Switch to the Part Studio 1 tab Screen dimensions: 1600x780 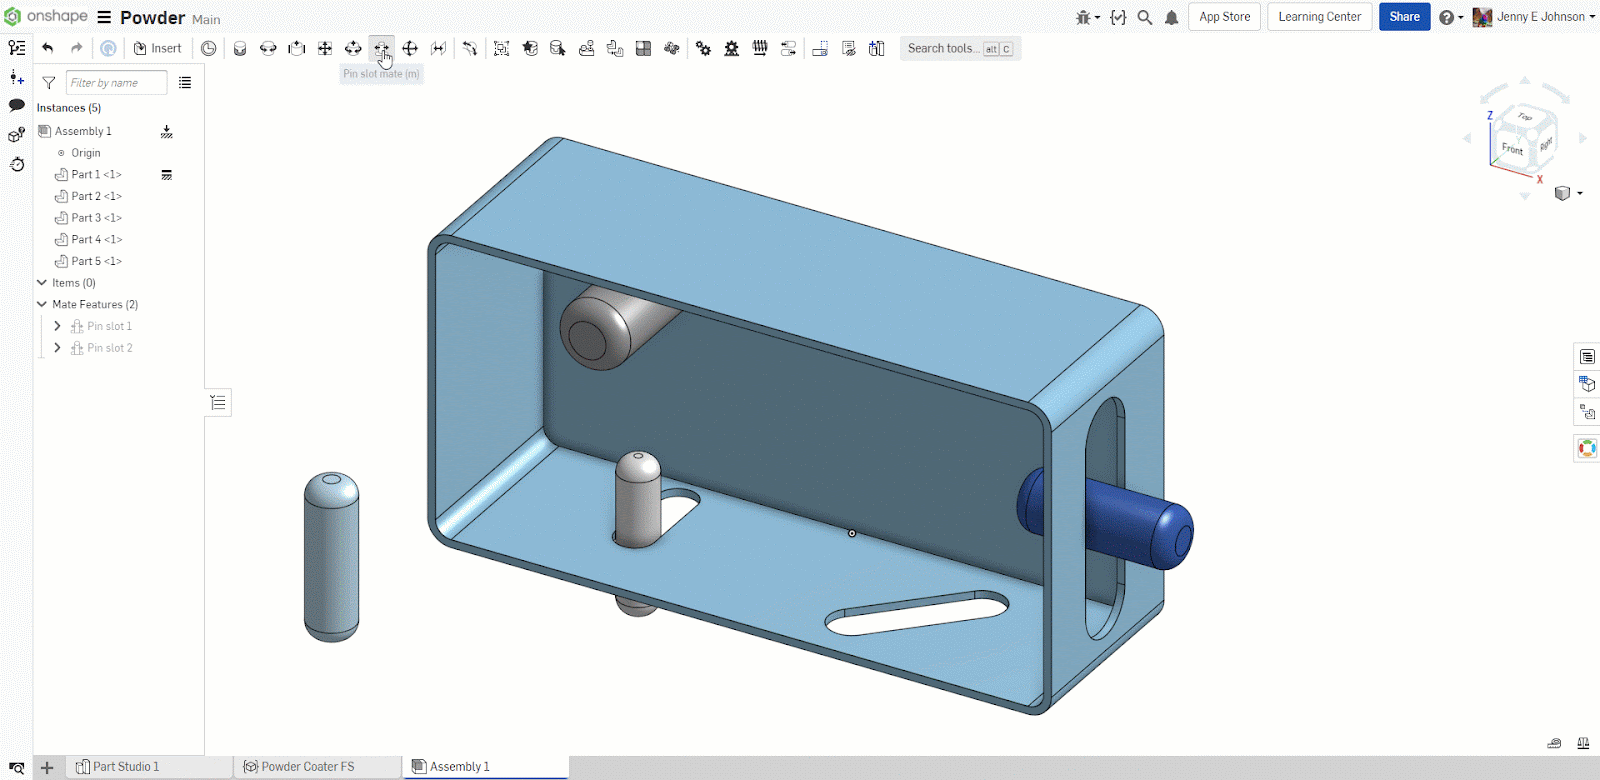(125, 767)
